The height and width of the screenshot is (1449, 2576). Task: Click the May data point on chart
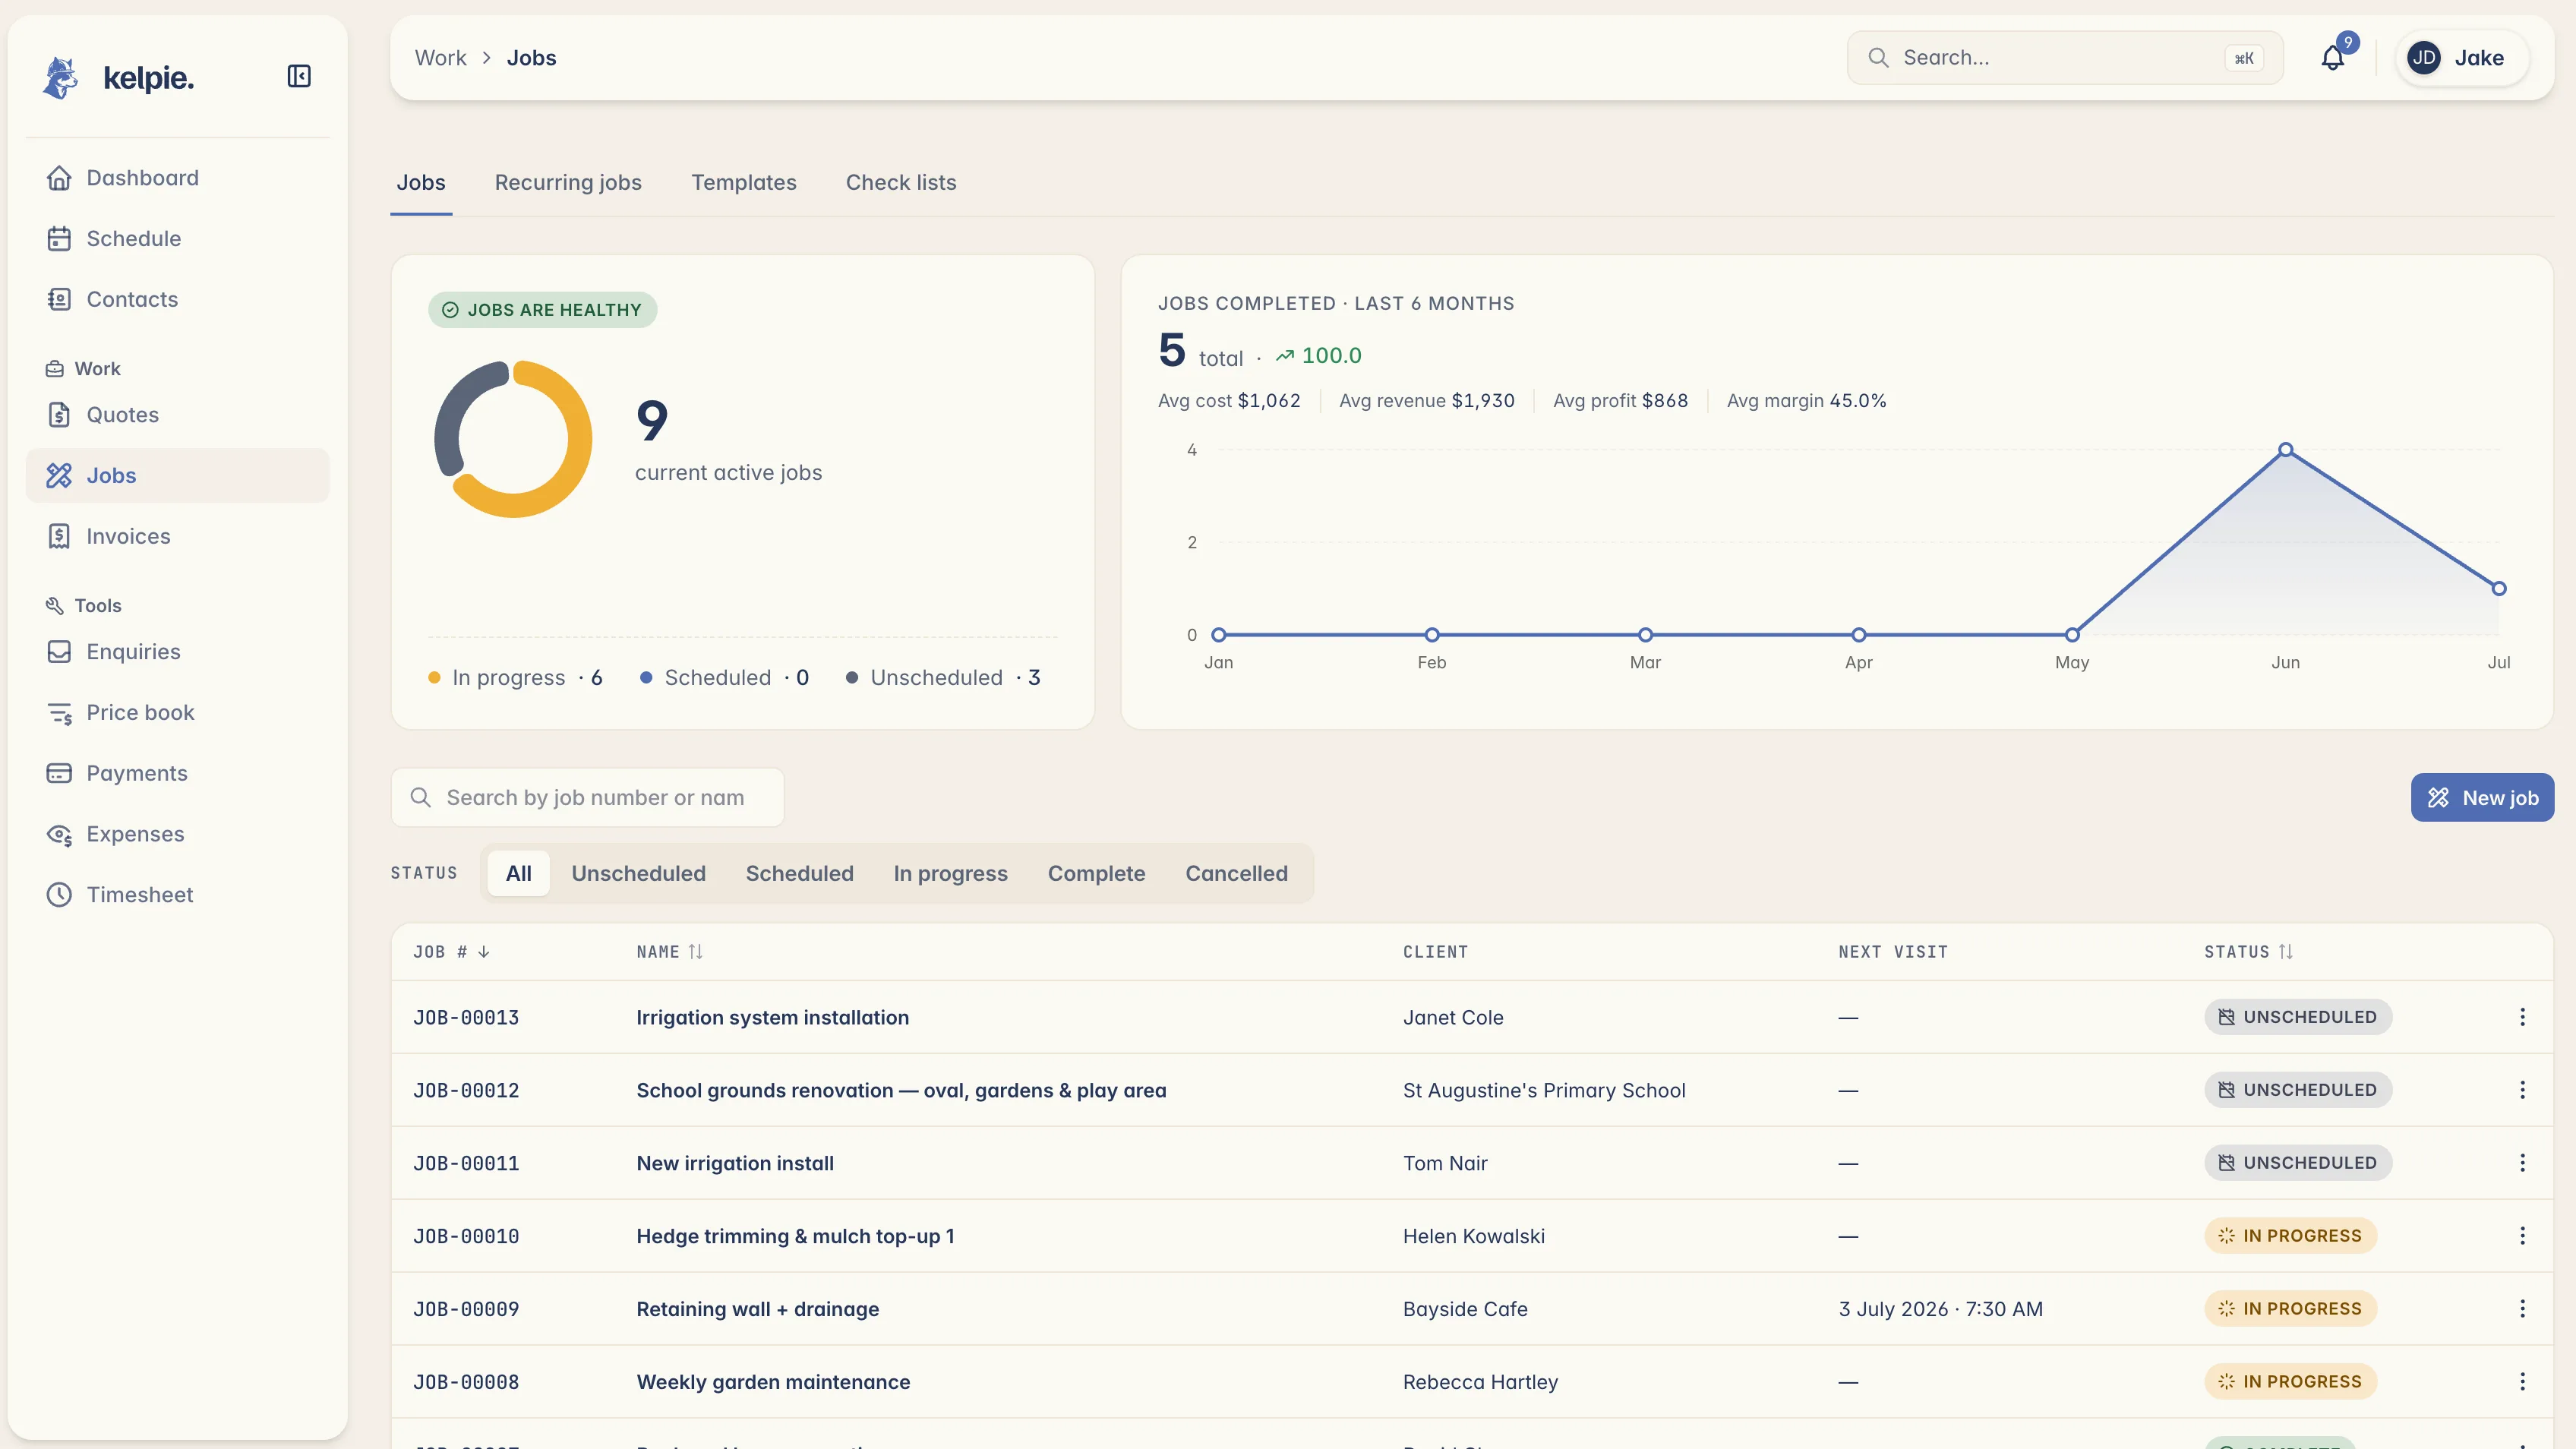(x=2072, y=635)
